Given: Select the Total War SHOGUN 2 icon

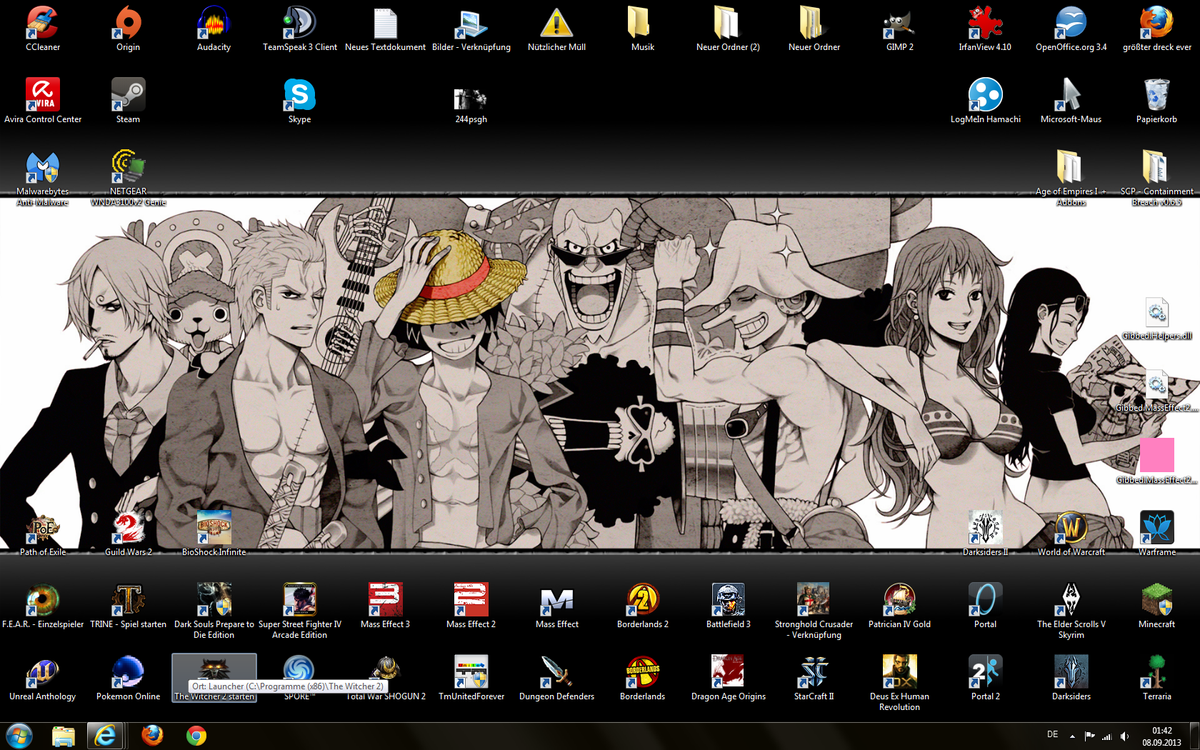Looking at the screenshot, I should coord(385,671).
